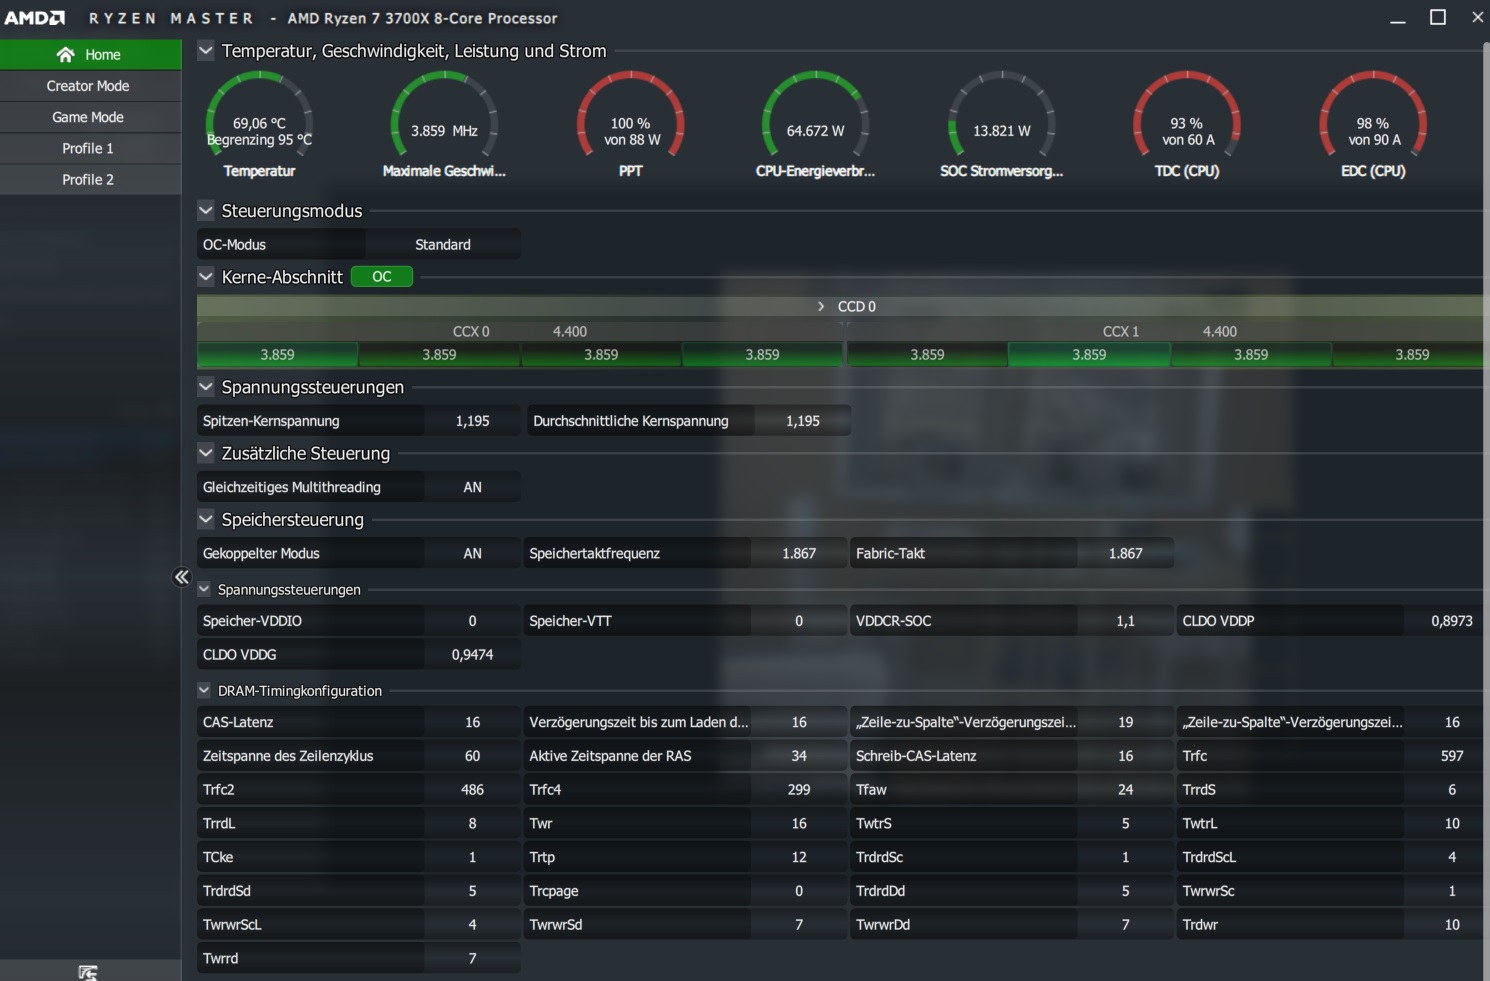Click Trtp value 12

click(x=799, y=857)
